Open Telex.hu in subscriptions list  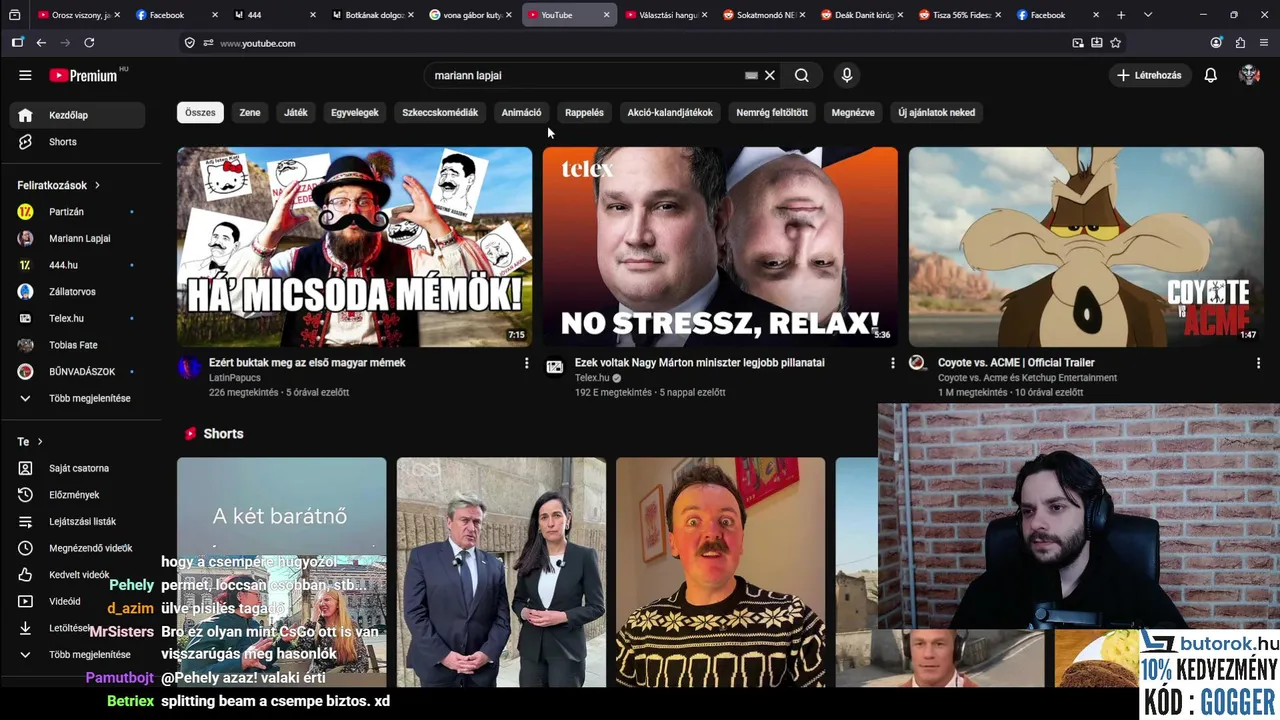[x=78, y=318]
